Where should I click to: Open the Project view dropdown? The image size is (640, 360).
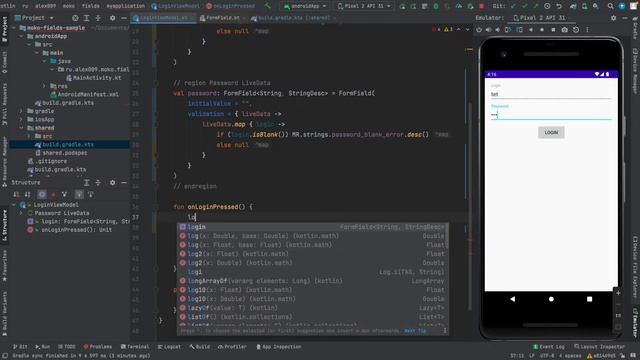(34, 18)
